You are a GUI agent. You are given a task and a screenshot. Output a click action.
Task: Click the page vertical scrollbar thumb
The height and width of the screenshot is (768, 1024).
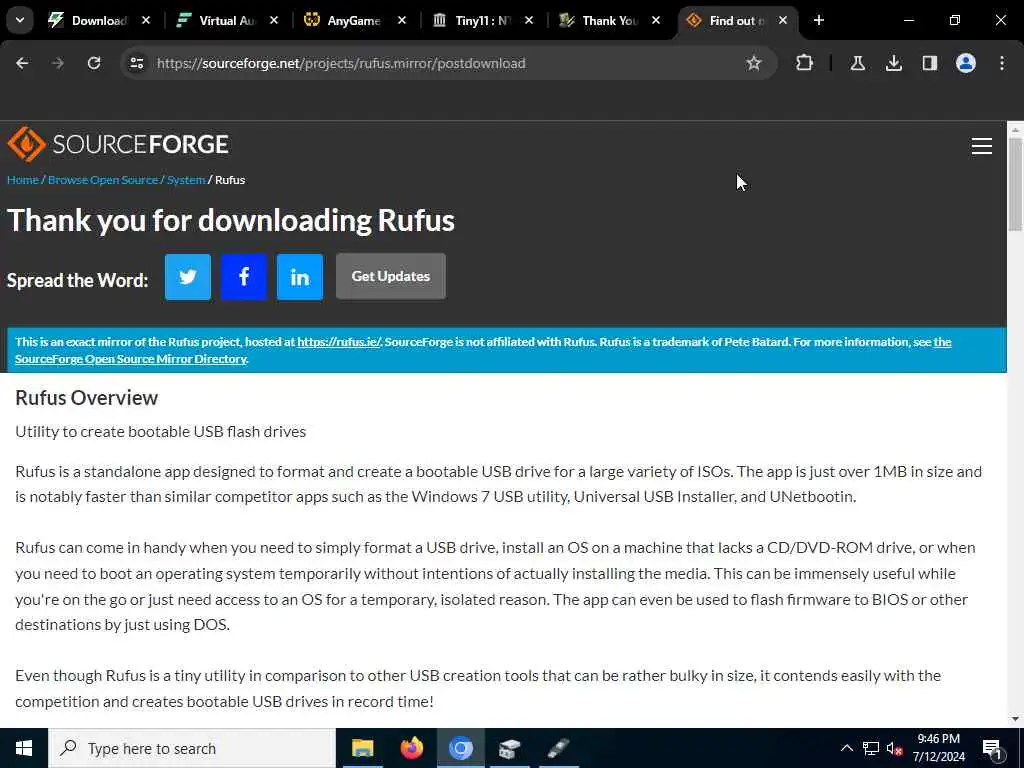pyautogui.click(x=1015, y=185)
